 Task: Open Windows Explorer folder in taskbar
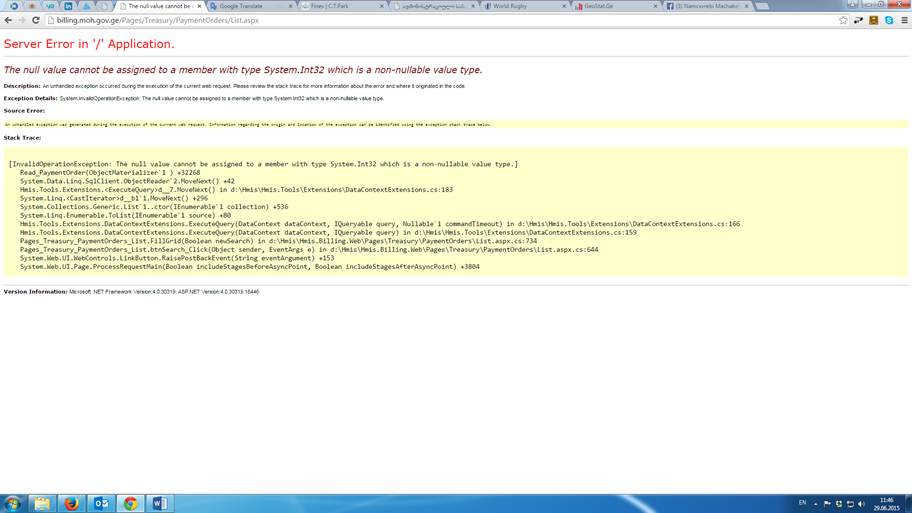coord(42,503)
